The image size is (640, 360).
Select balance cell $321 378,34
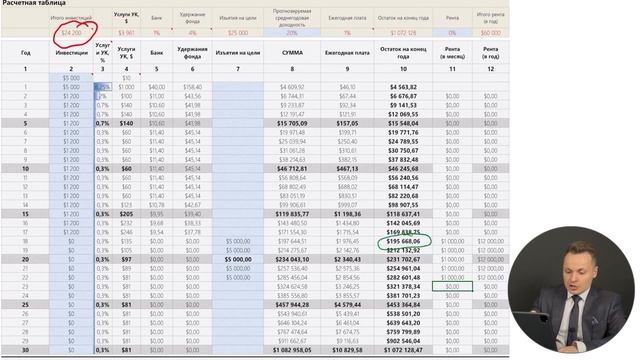tap(403, 287)
